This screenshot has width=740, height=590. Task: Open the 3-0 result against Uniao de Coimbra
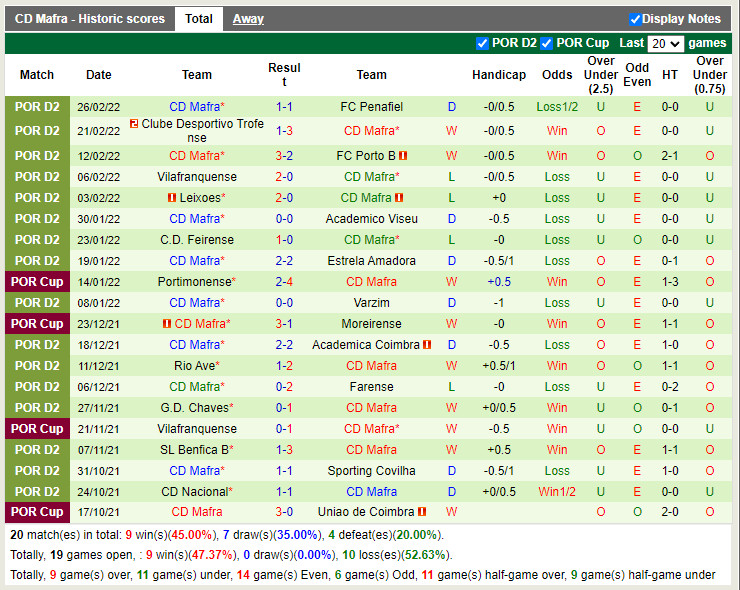pos(284,512)
